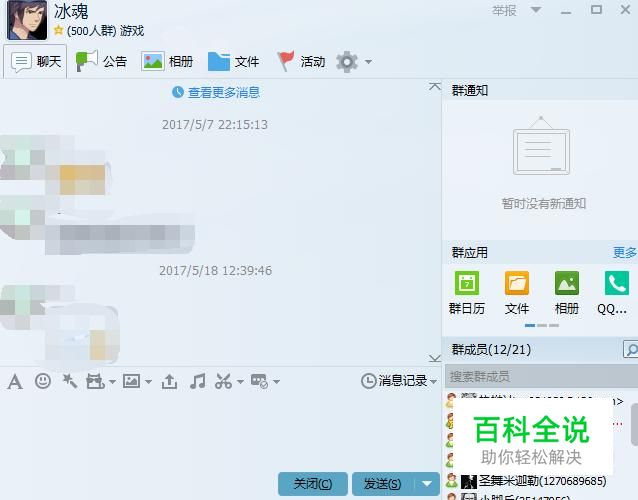The image size is (638, 500).
Task: Expand the chat card icon dropdown arrow
Action: [x=276, y=382]
